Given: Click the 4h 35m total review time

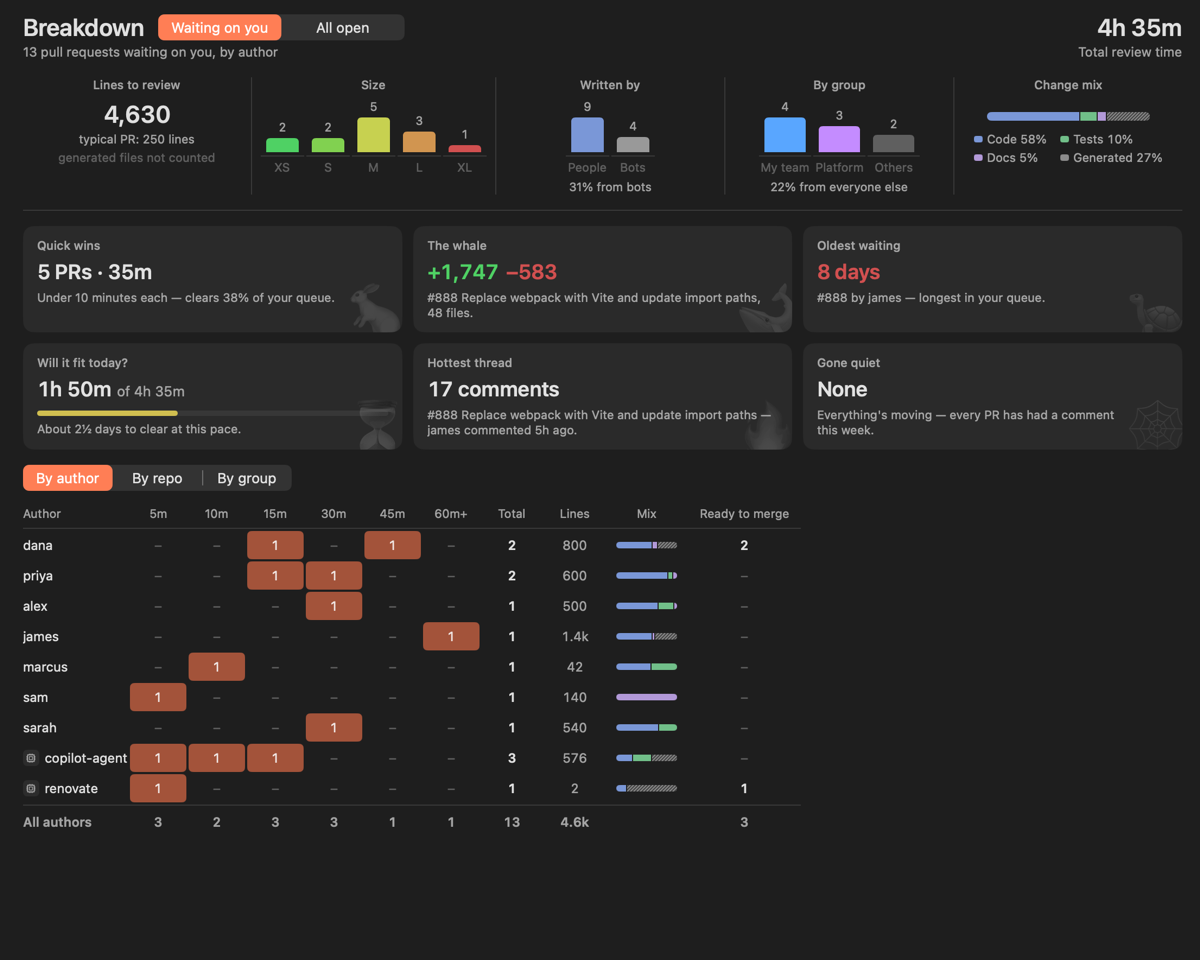Looking at the screenshot, I should pyautogui.click(x=1139, y=28).
